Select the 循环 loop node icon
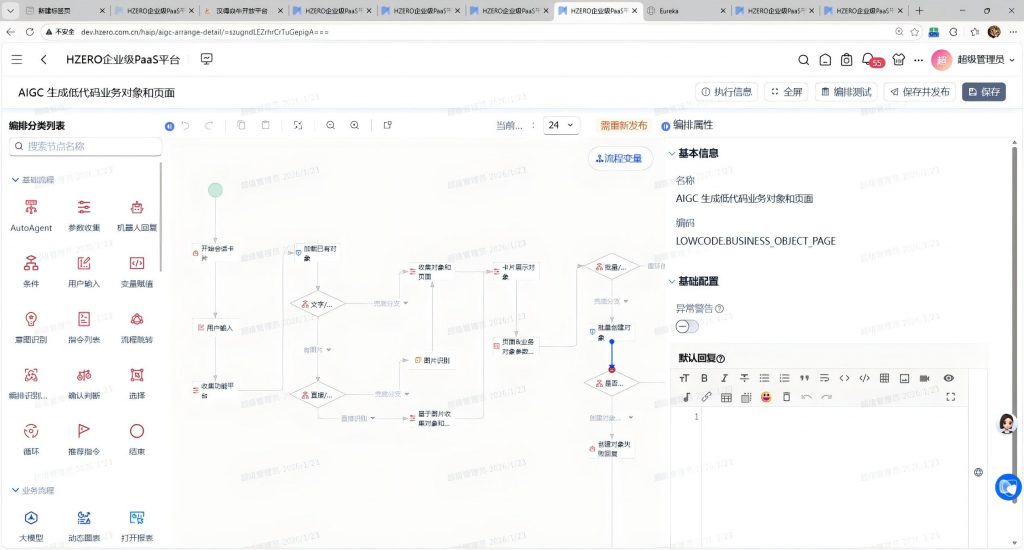 31,431
